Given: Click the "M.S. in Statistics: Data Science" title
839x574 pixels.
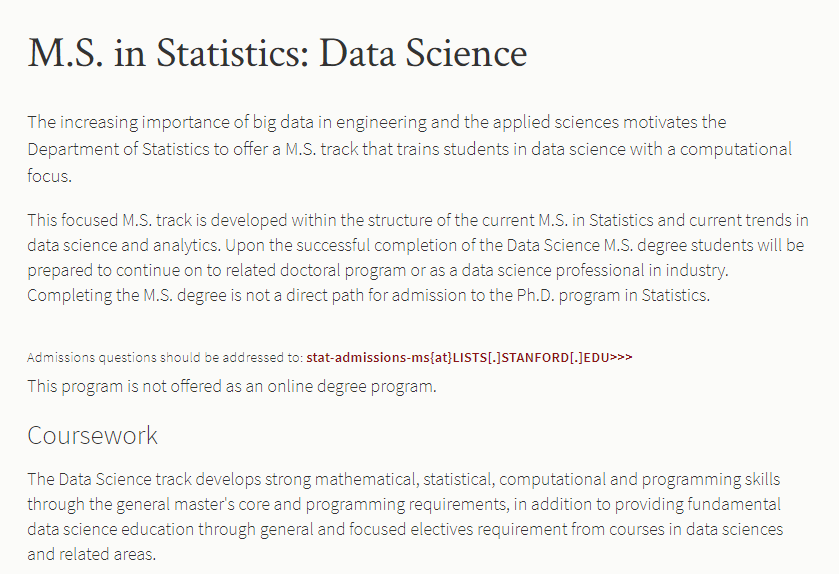Looking at the screenshot, I should 277,53.
